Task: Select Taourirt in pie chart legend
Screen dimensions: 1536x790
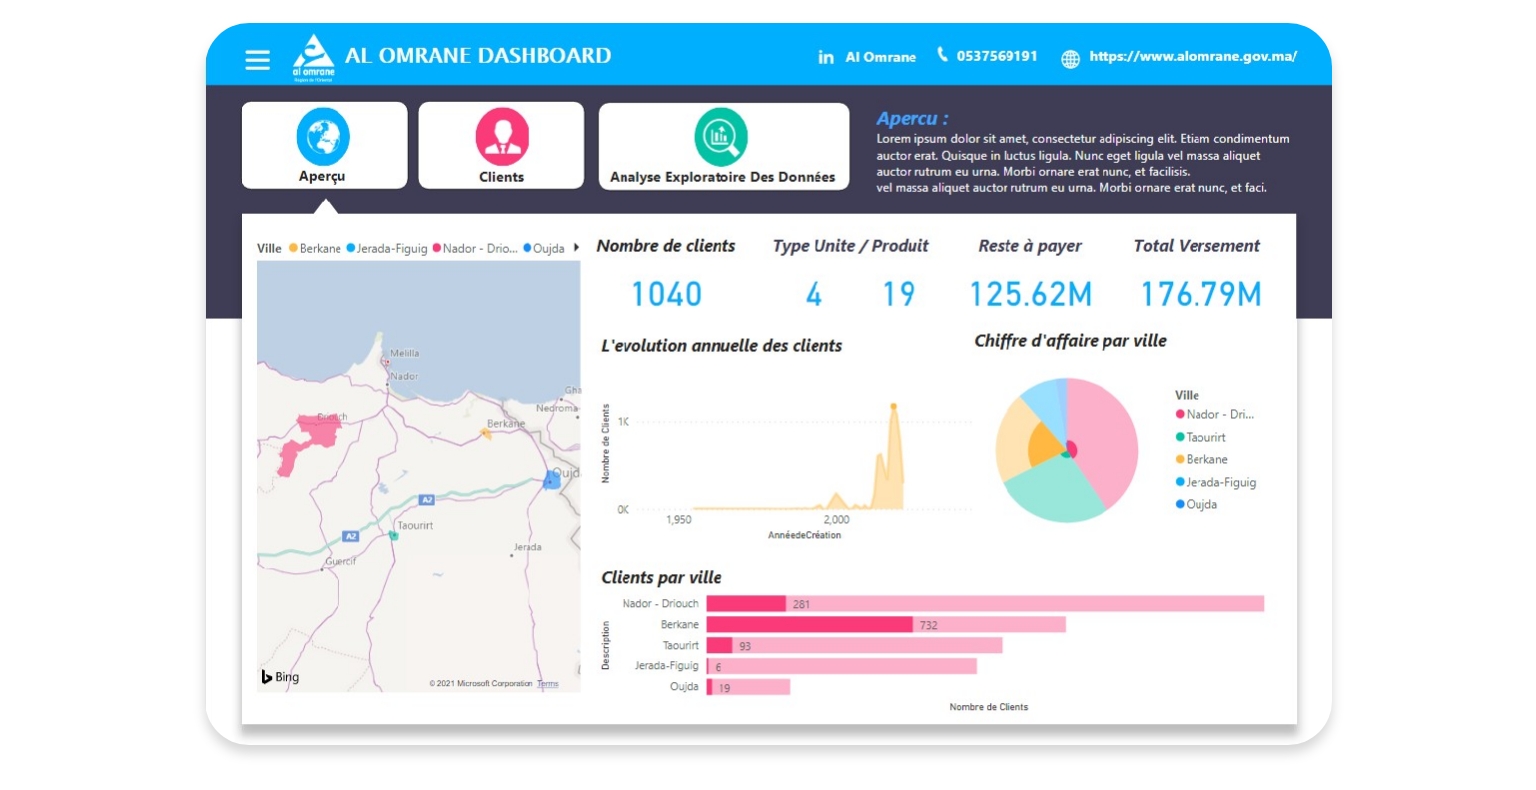Action: (x=1205, y=437)
